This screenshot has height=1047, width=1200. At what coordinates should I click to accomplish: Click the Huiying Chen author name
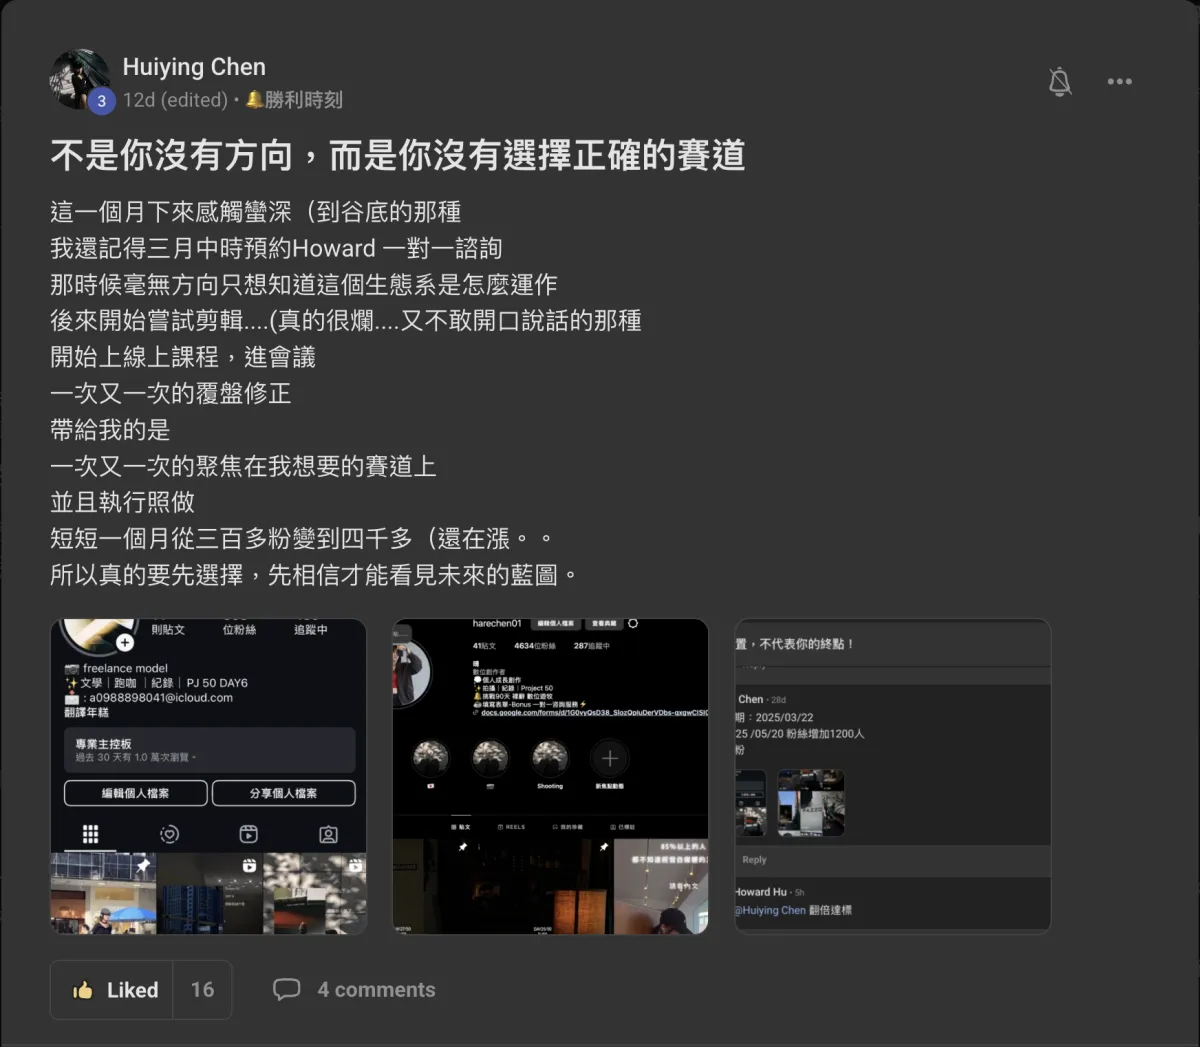[194, 67]
